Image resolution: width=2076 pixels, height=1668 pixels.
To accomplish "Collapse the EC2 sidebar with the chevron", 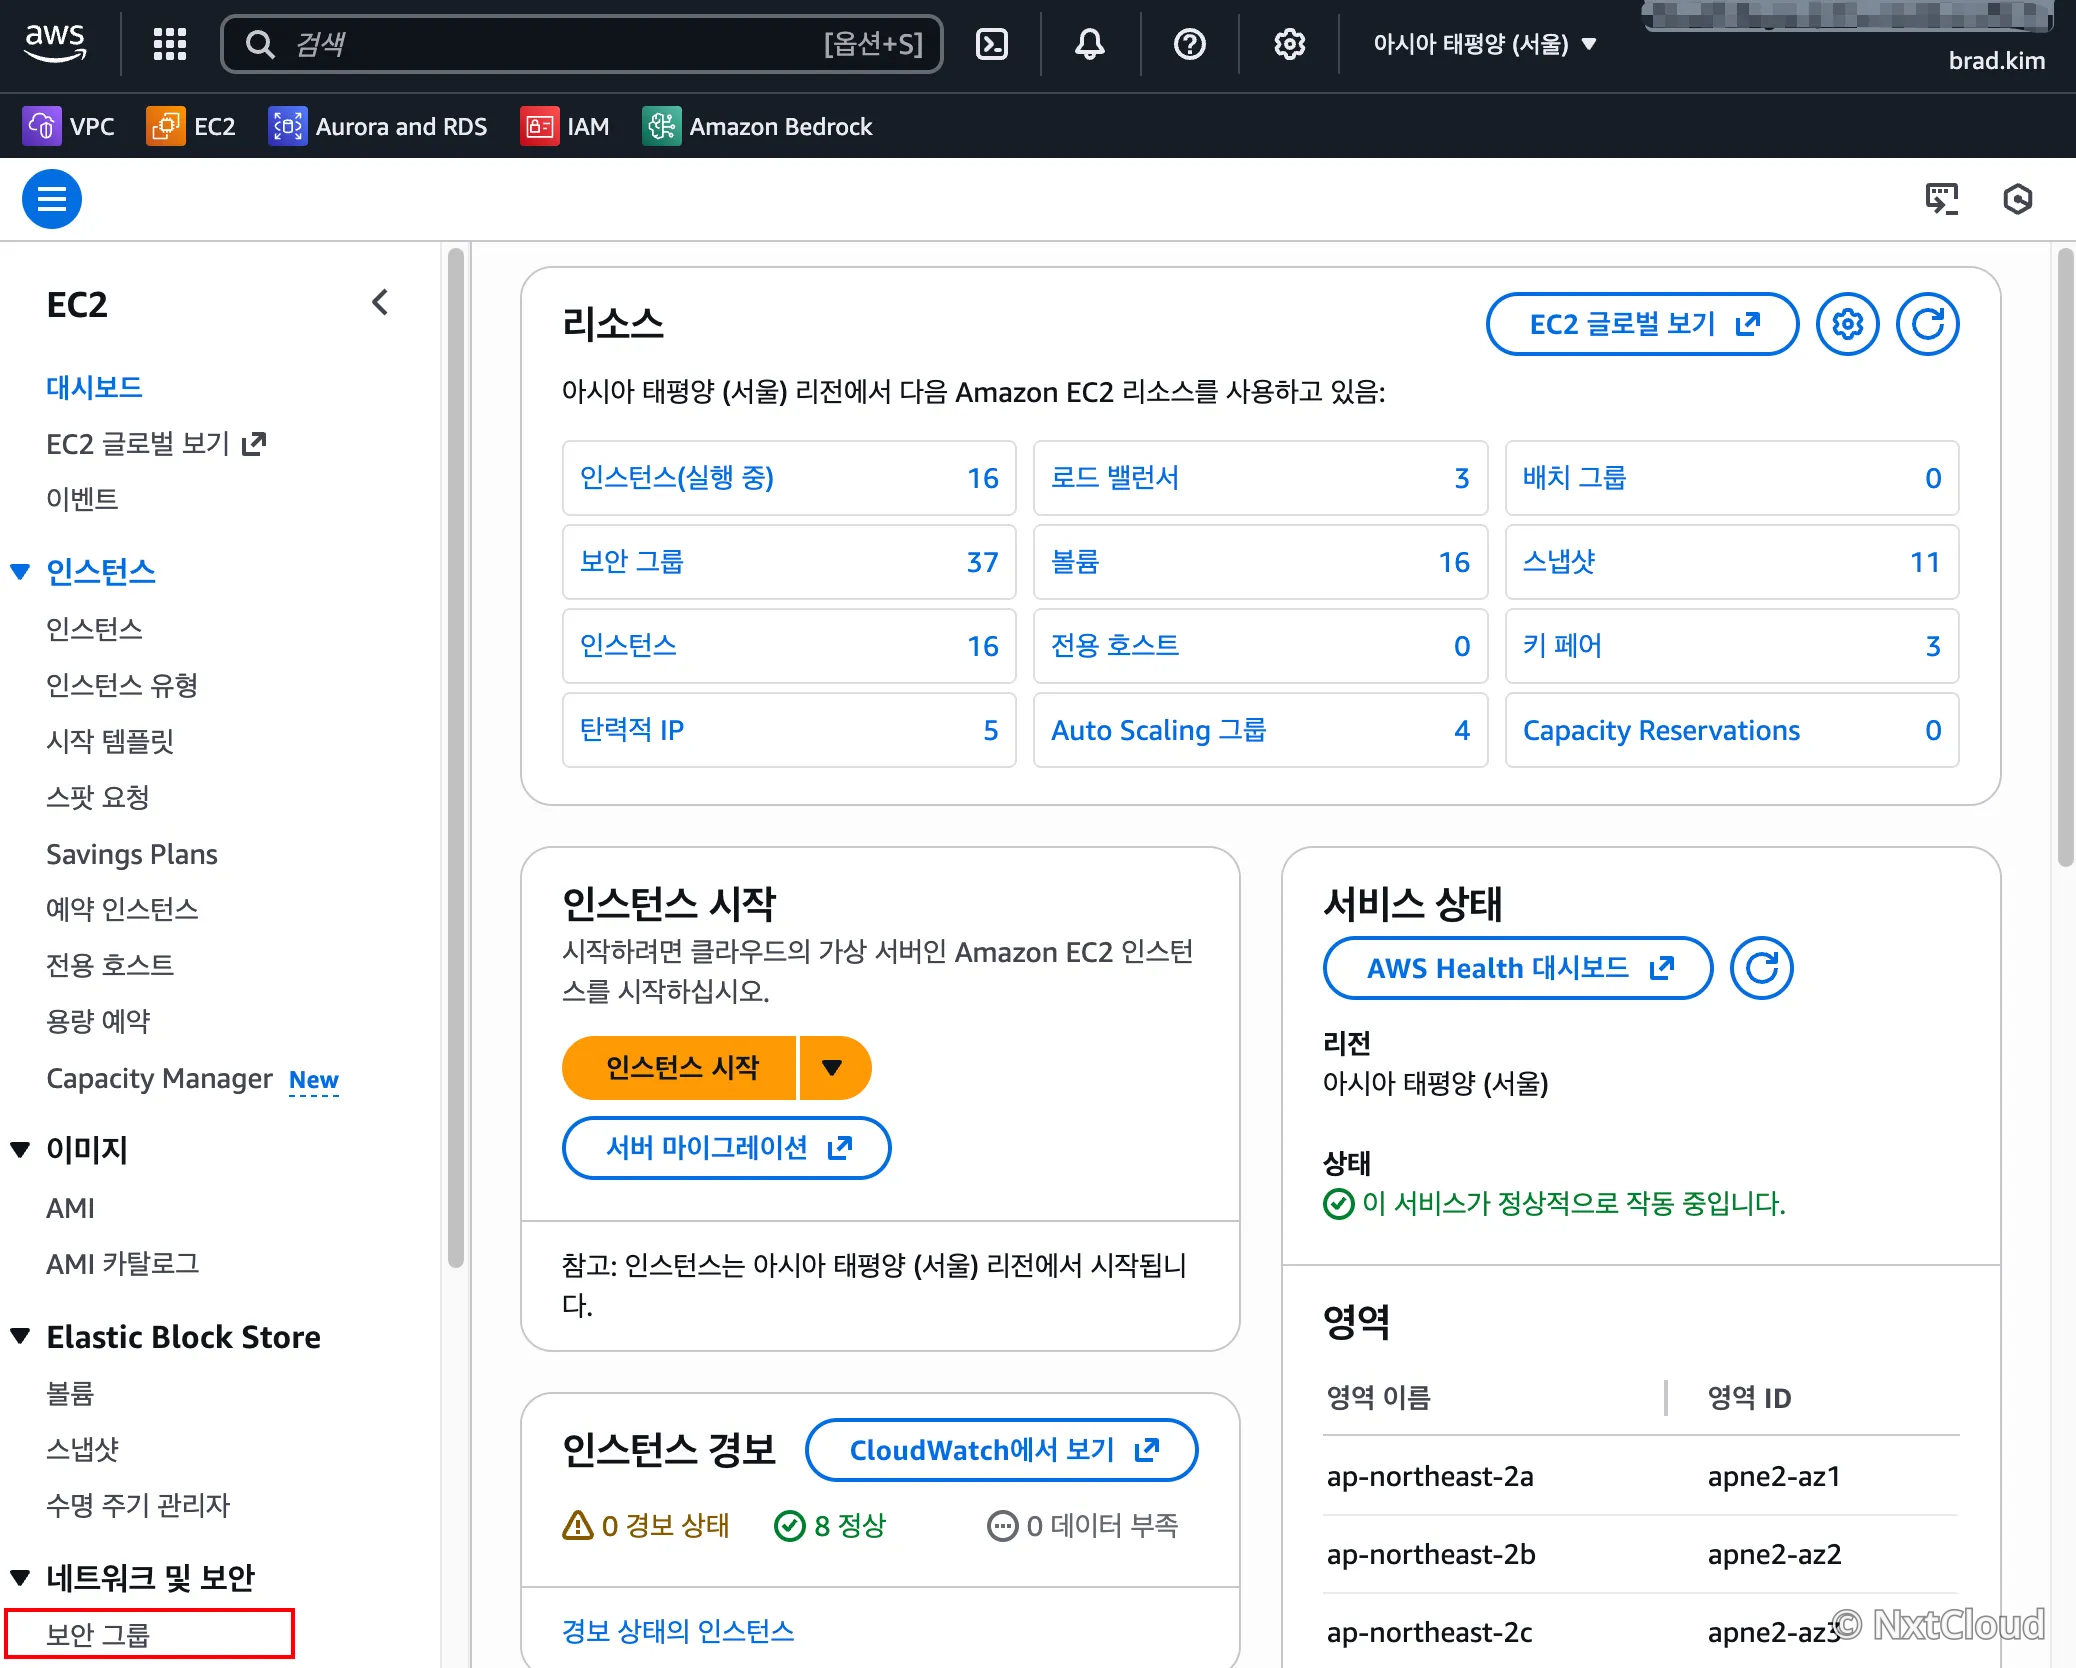I will pyautogui.click(x=380, y=303).
